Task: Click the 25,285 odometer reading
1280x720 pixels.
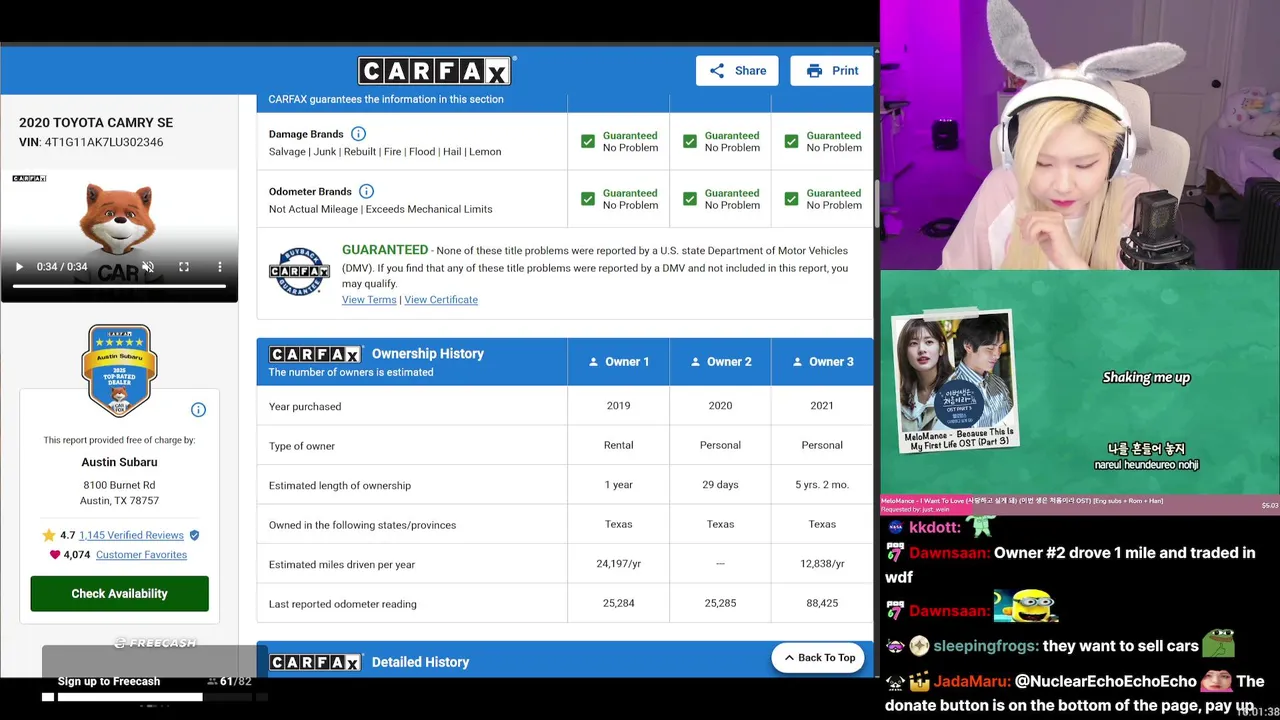Action: click(720, 603)
